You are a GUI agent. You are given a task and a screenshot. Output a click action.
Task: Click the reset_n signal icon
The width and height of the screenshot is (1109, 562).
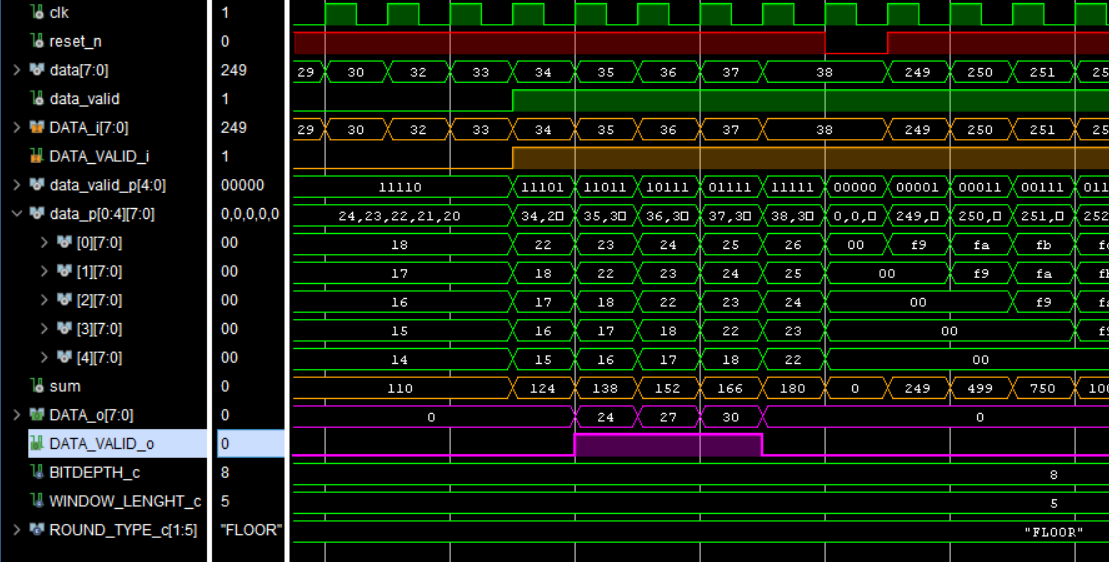(37, 42)
